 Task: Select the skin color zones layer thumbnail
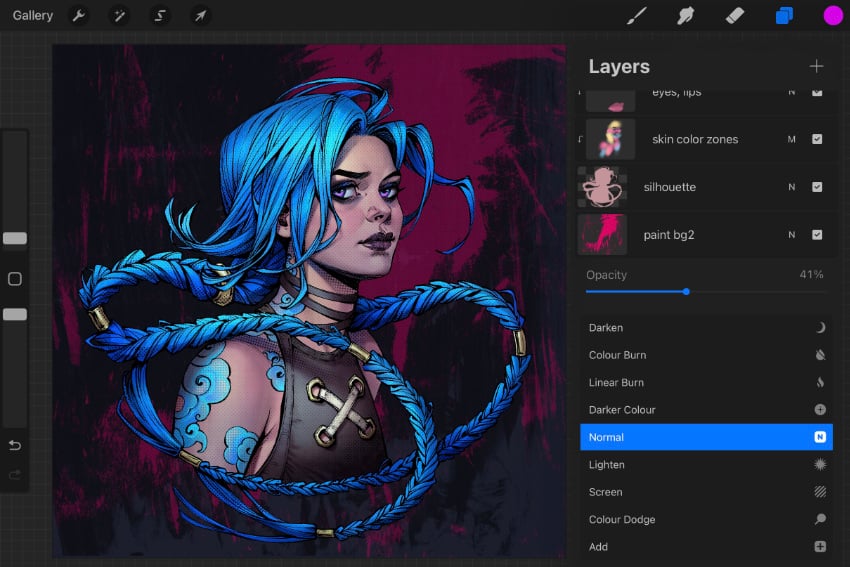tap(610, 139)
